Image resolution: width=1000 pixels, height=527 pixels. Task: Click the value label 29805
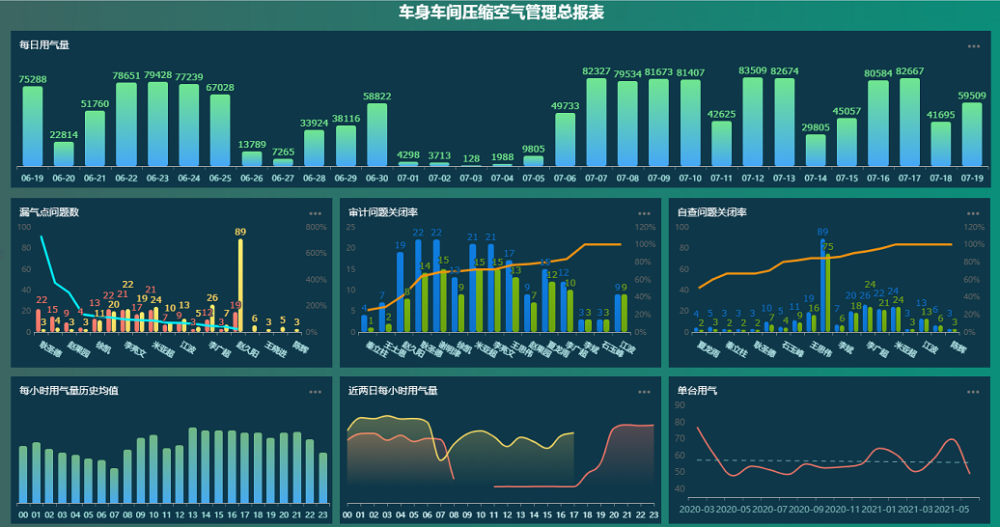(x=816, y=127)
